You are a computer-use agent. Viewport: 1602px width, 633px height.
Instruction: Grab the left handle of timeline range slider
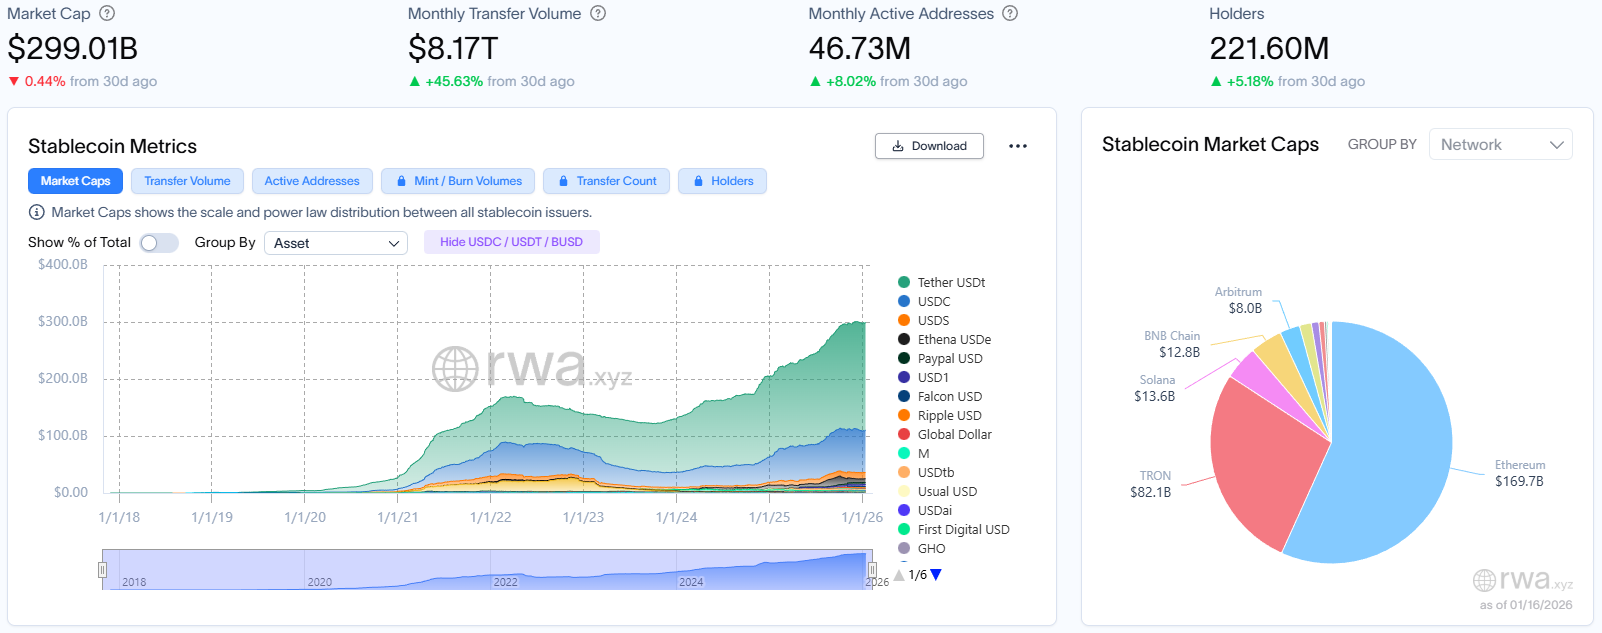coord(102,569)
